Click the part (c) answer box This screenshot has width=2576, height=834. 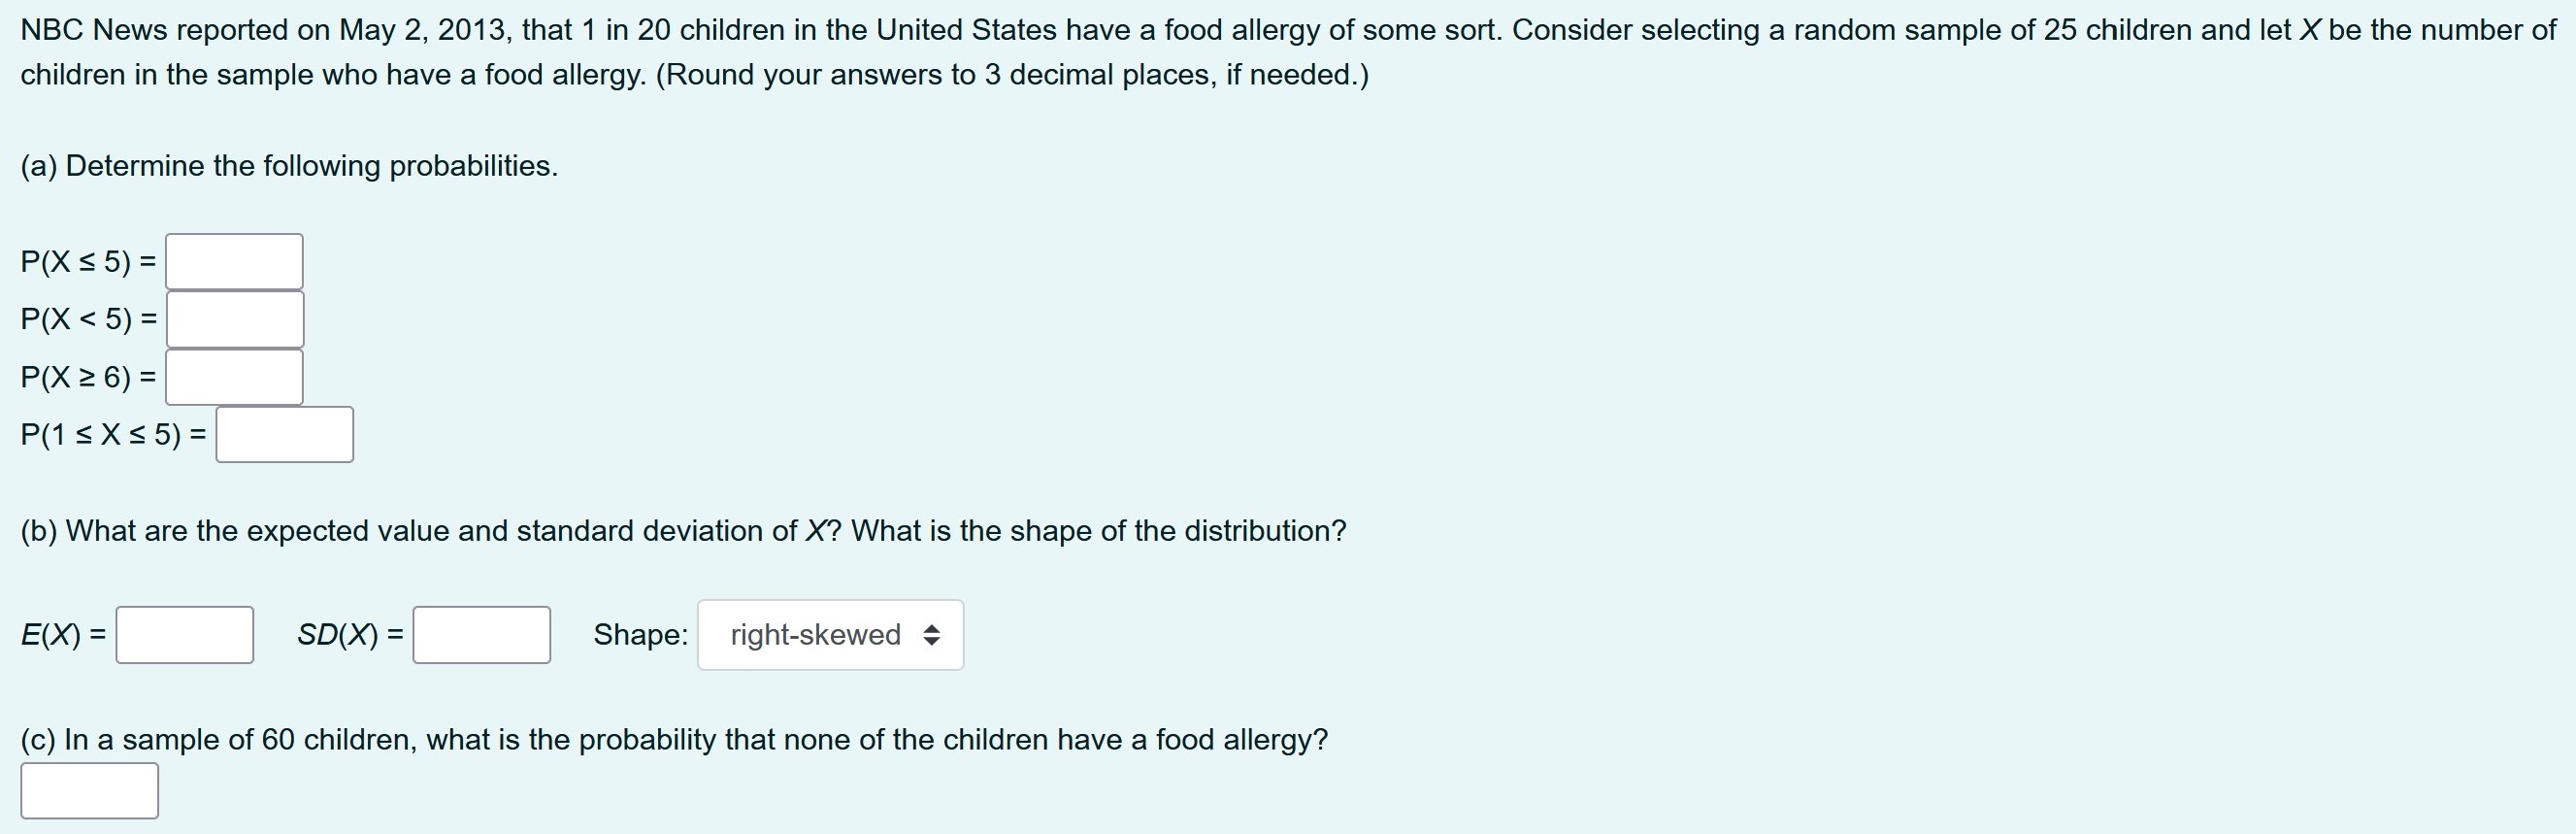91,790
